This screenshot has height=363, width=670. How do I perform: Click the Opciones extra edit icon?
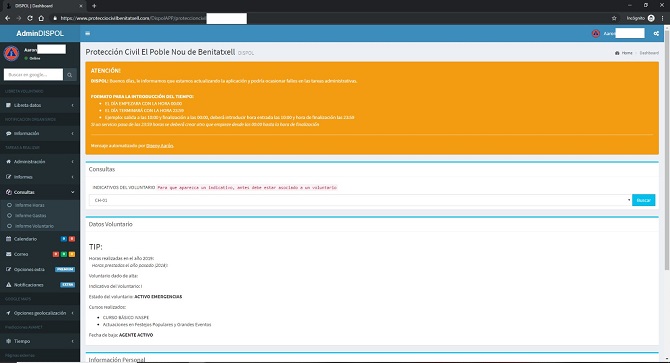click(8, 269)
